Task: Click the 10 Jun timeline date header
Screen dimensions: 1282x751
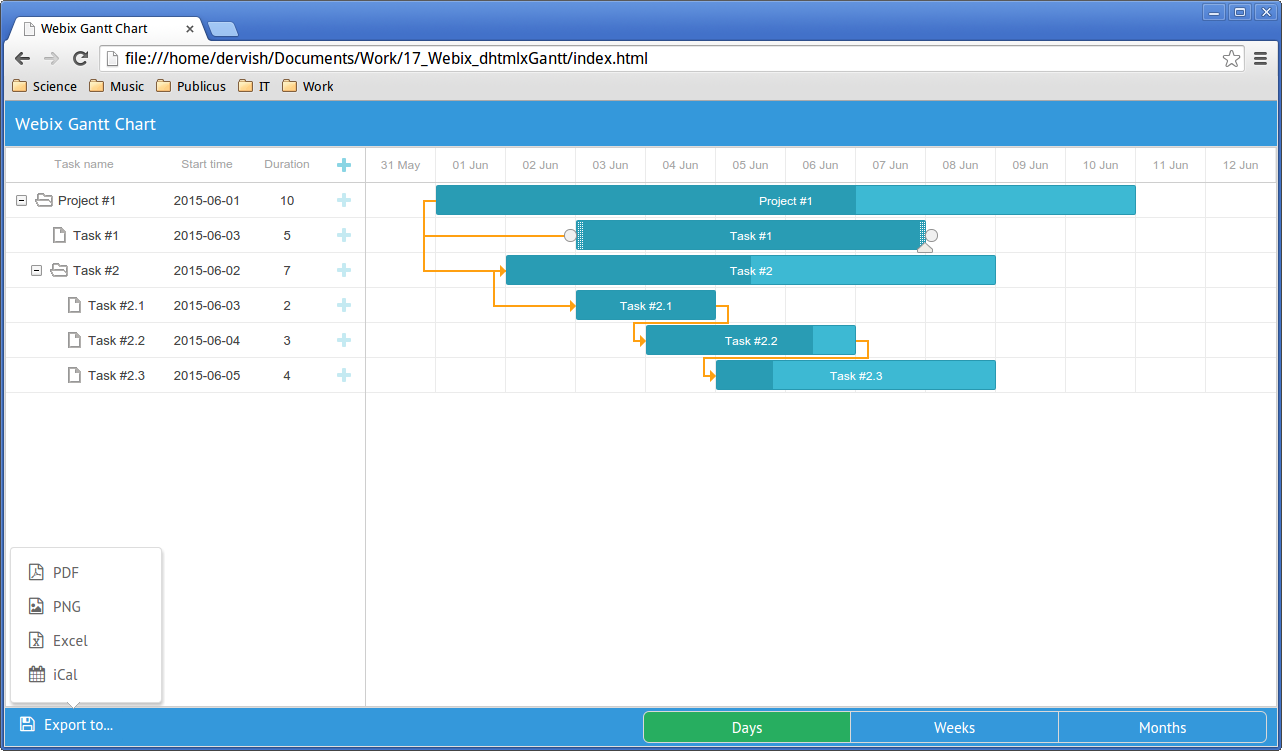Action: pos(1101,165)
